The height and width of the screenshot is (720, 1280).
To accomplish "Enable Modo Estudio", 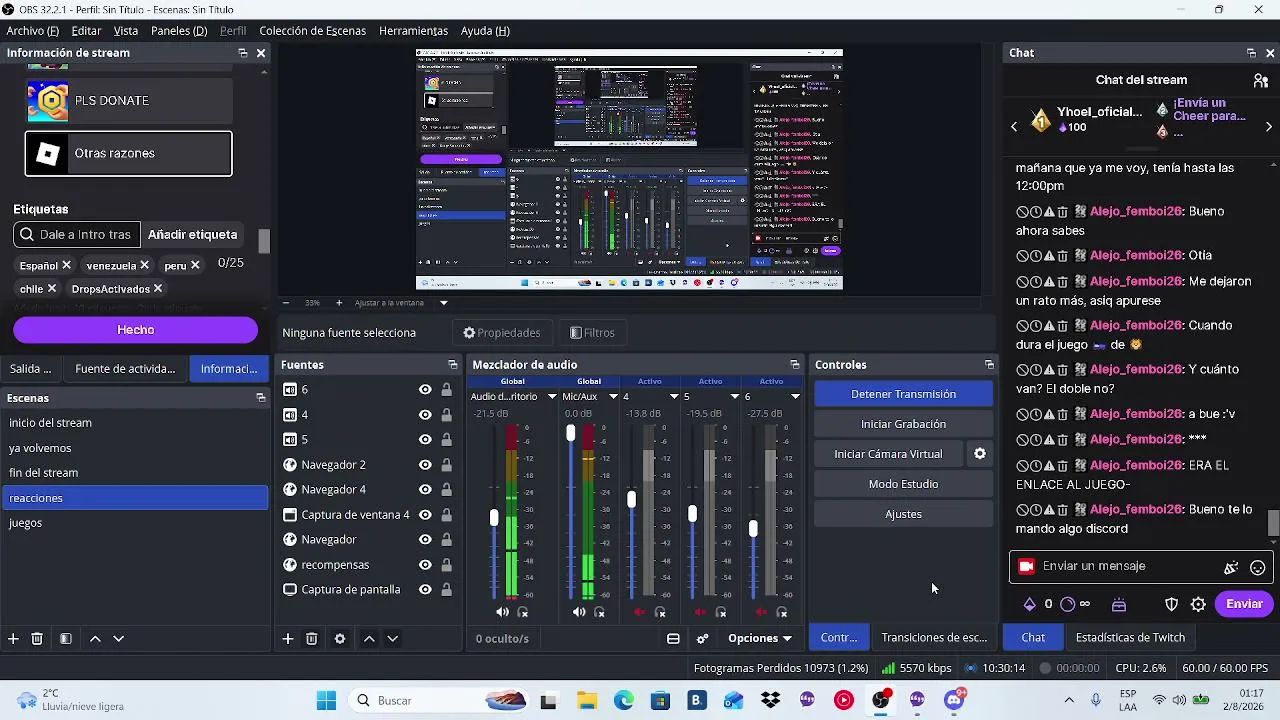I will 904,484.
